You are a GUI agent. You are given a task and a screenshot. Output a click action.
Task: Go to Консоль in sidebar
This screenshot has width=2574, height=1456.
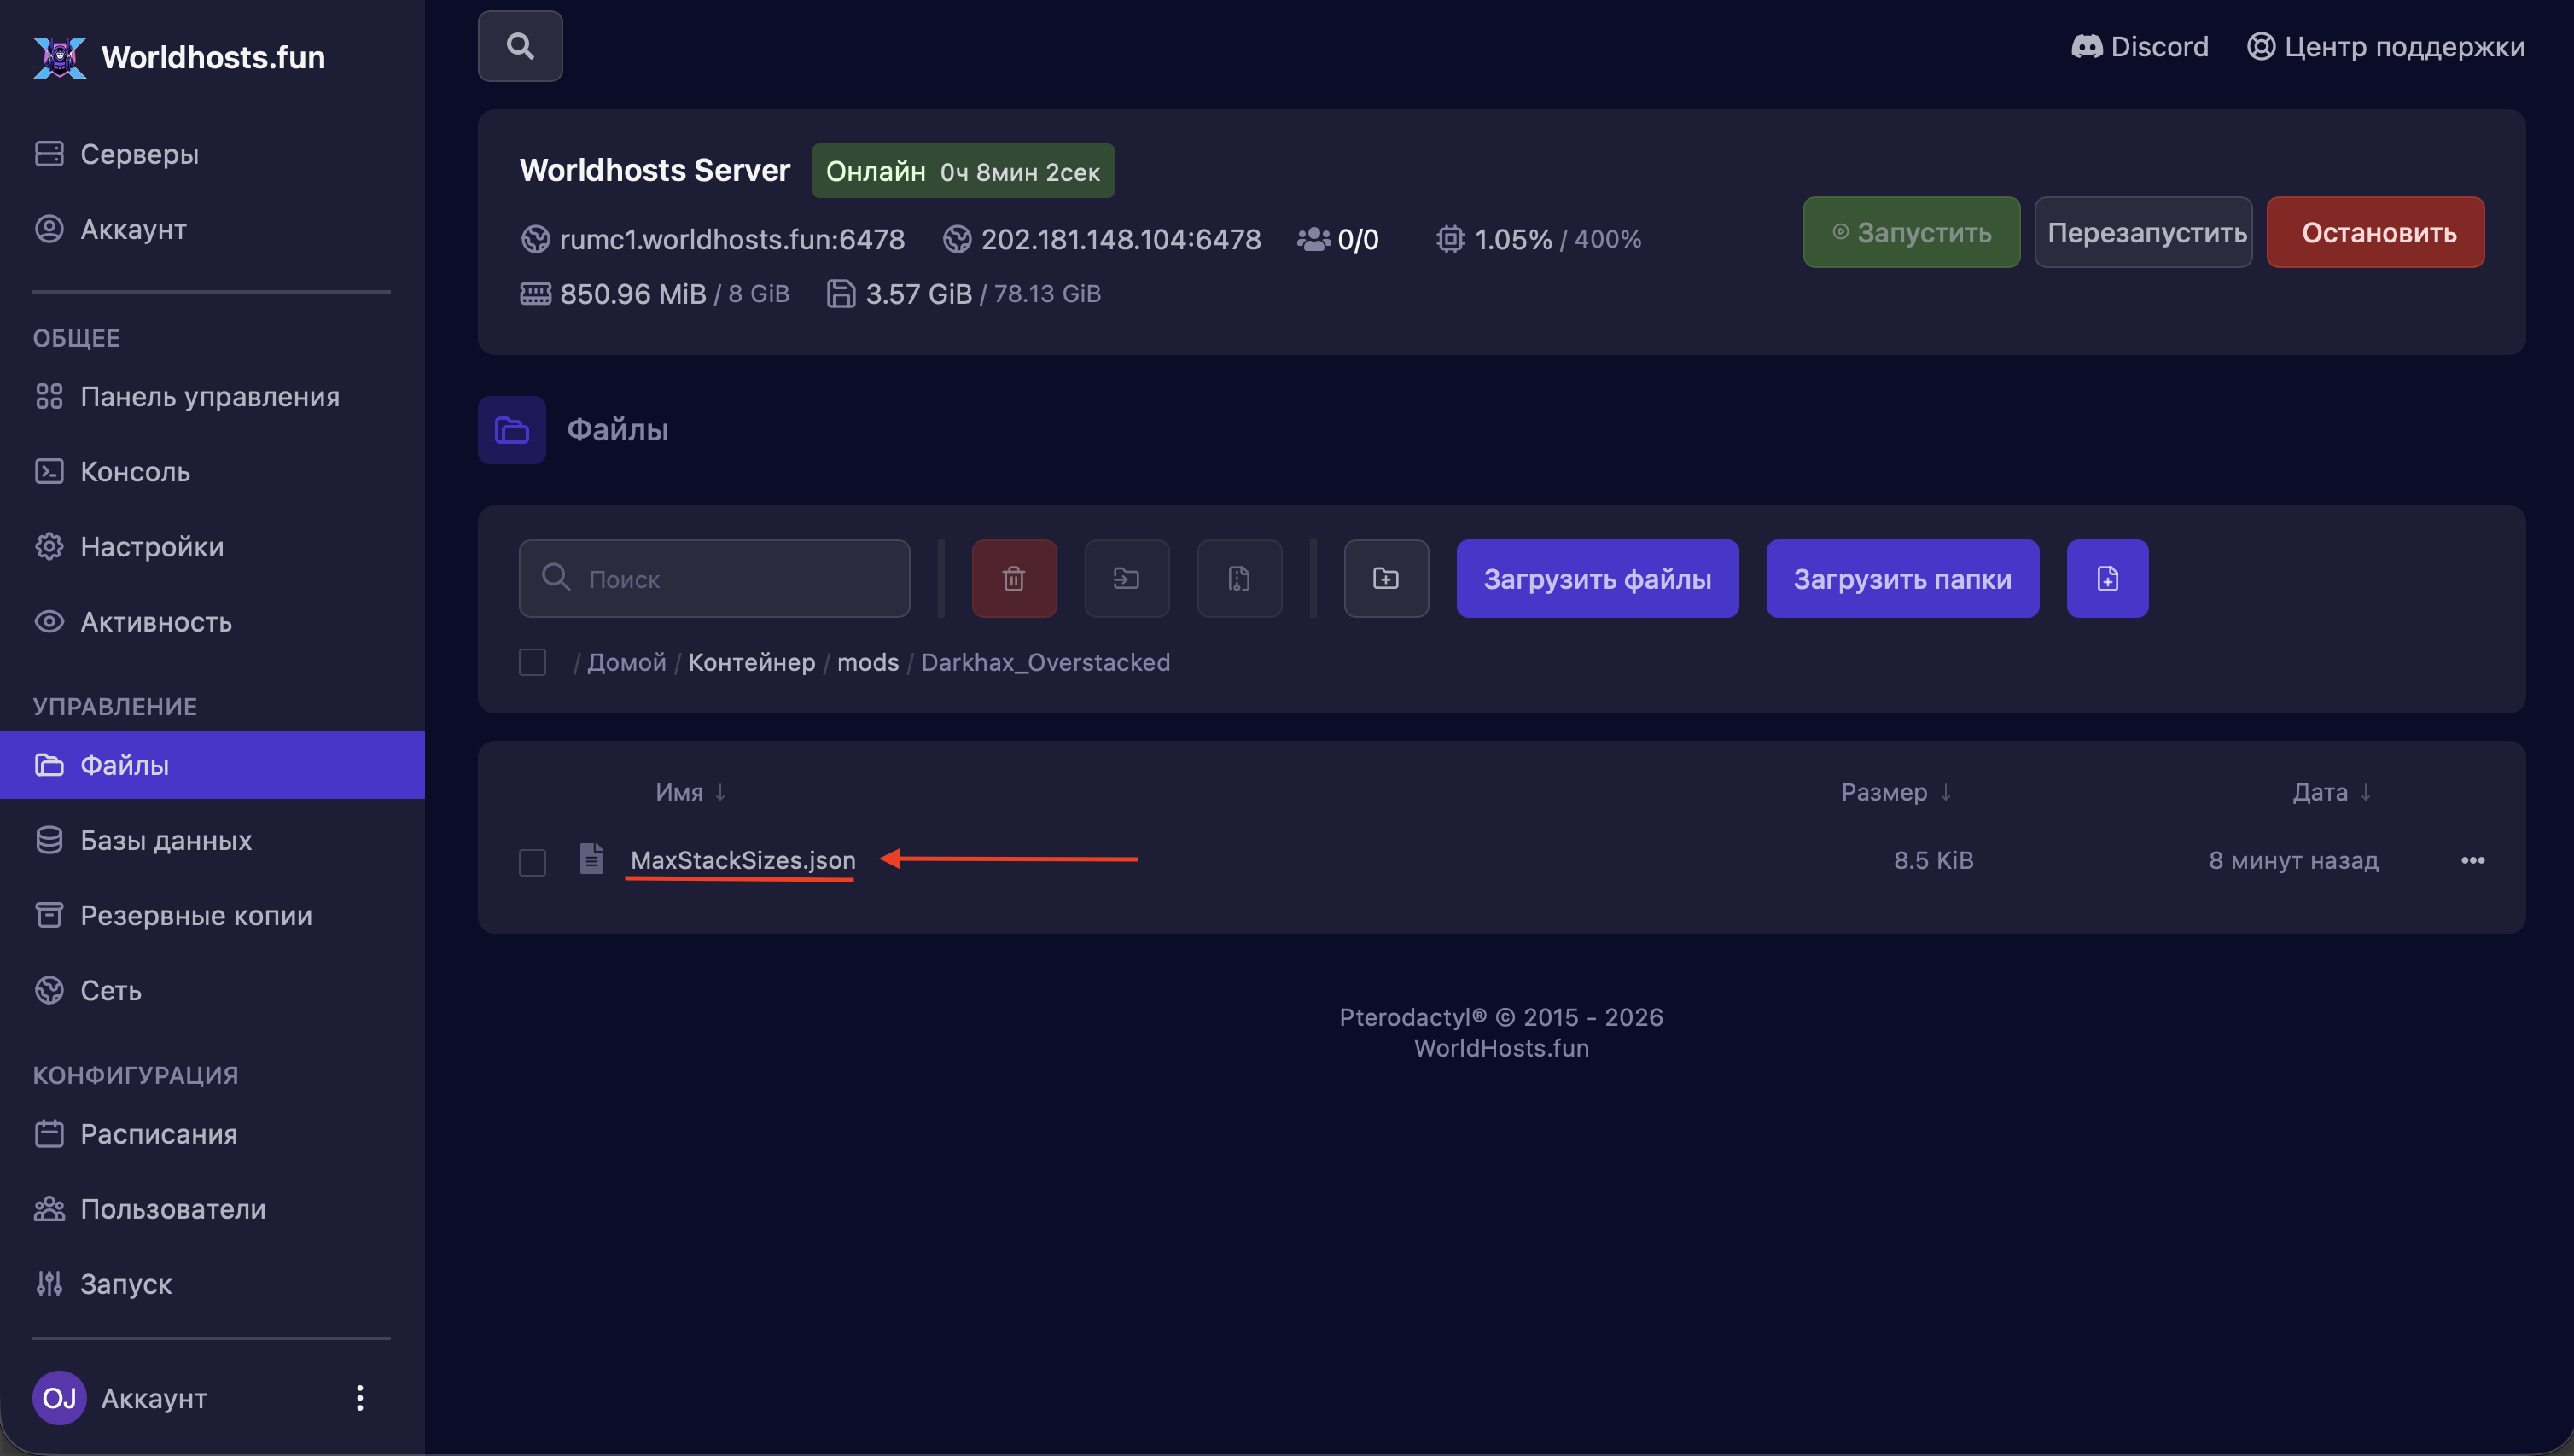(135, 471)
